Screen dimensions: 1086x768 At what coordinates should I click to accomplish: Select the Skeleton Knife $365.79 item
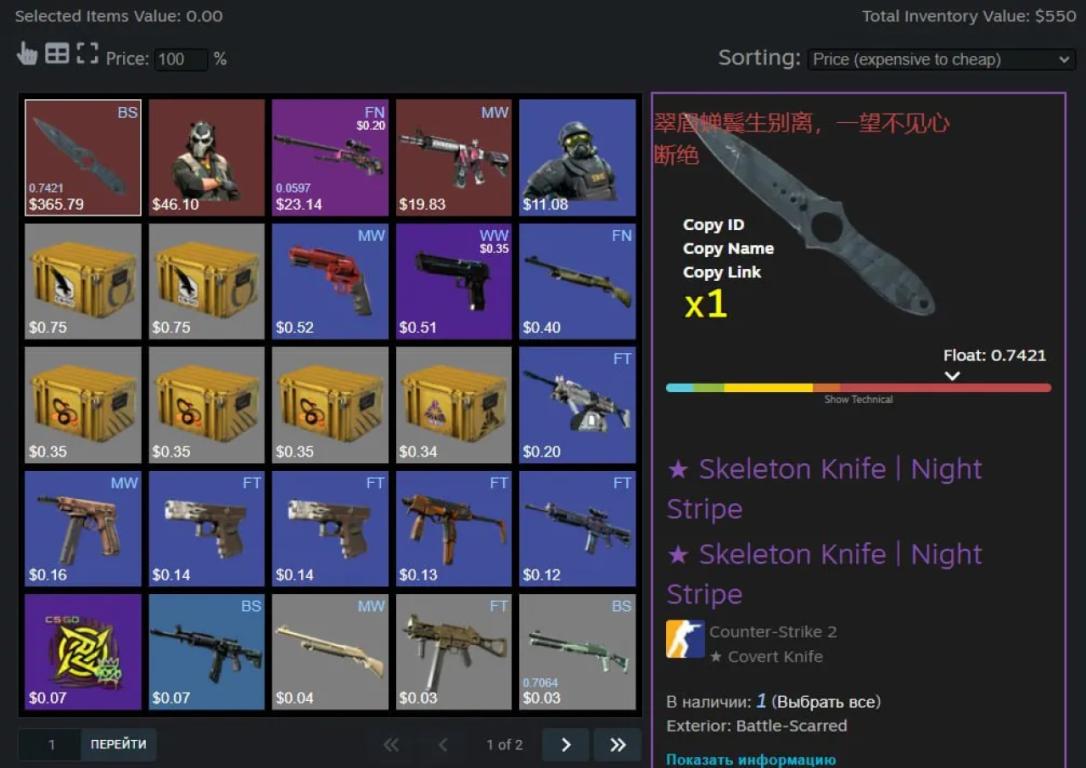pos(83,157)
